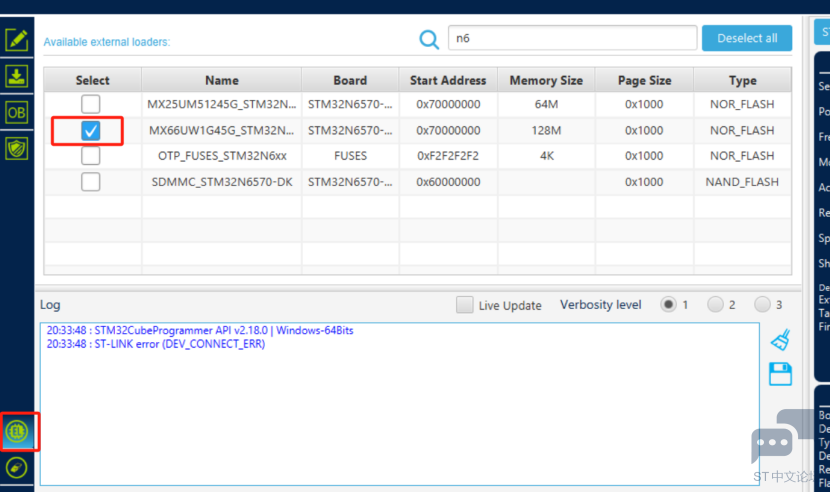Open the Memory & File editing pencil icon
830x492 pixels.
[16, 40]
